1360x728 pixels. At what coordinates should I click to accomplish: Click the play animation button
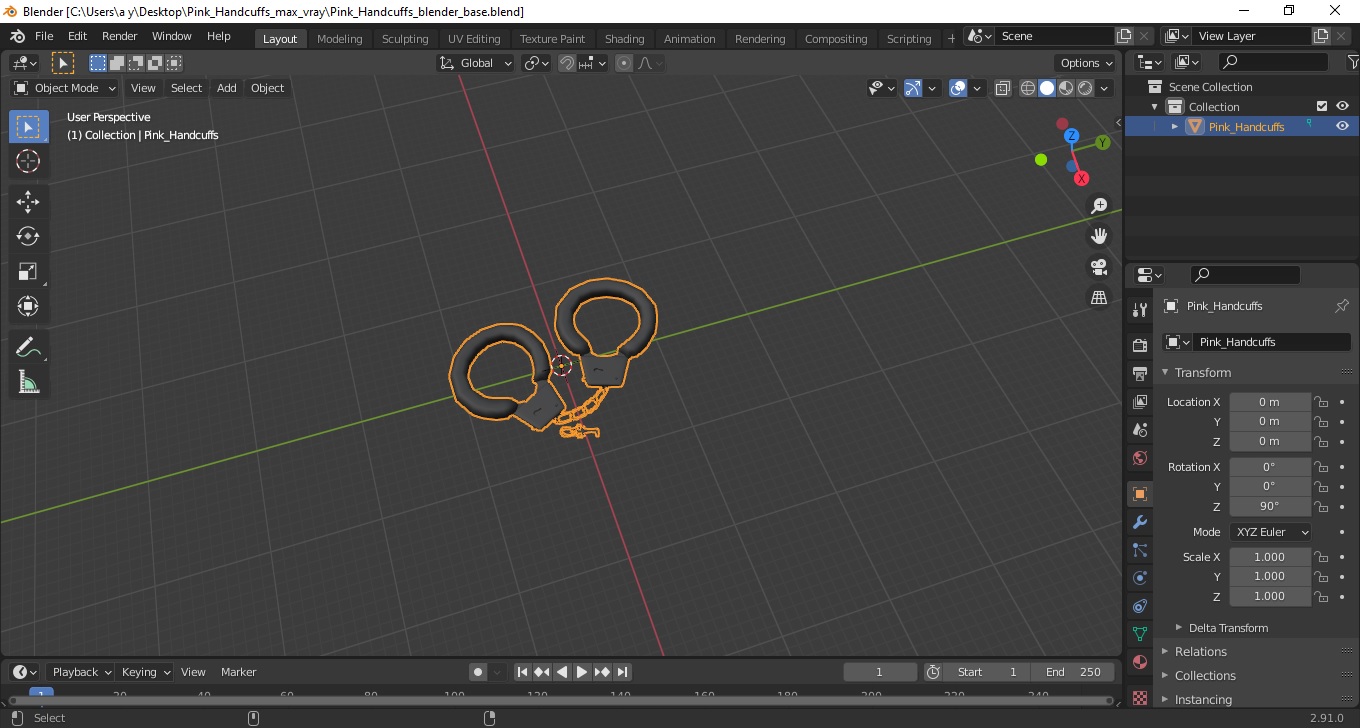point(582,672)
